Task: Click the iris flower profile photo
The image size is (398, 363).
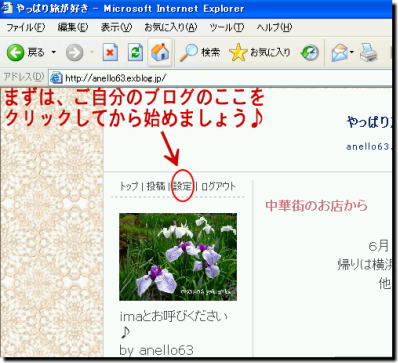Action: (x=178, y=257)
